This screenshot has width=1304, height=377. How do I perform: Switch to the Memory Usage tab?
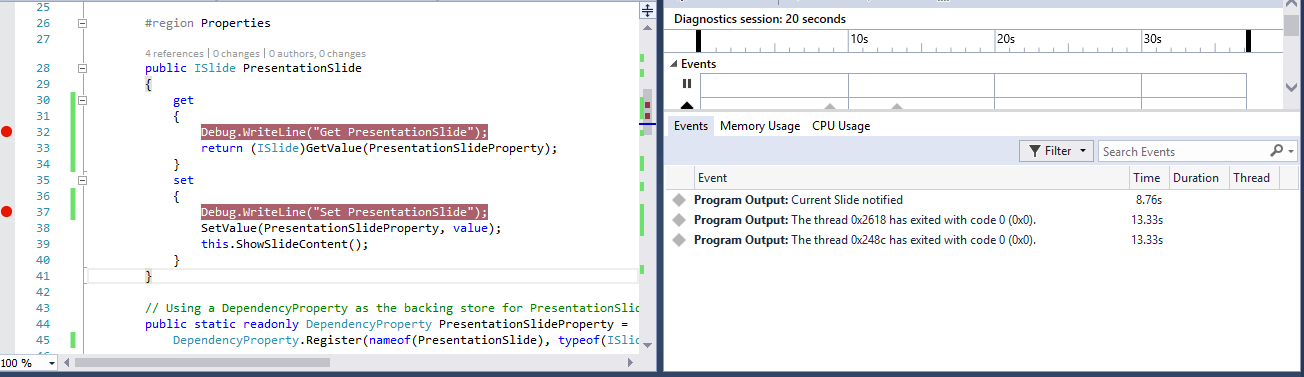point(760,126)
